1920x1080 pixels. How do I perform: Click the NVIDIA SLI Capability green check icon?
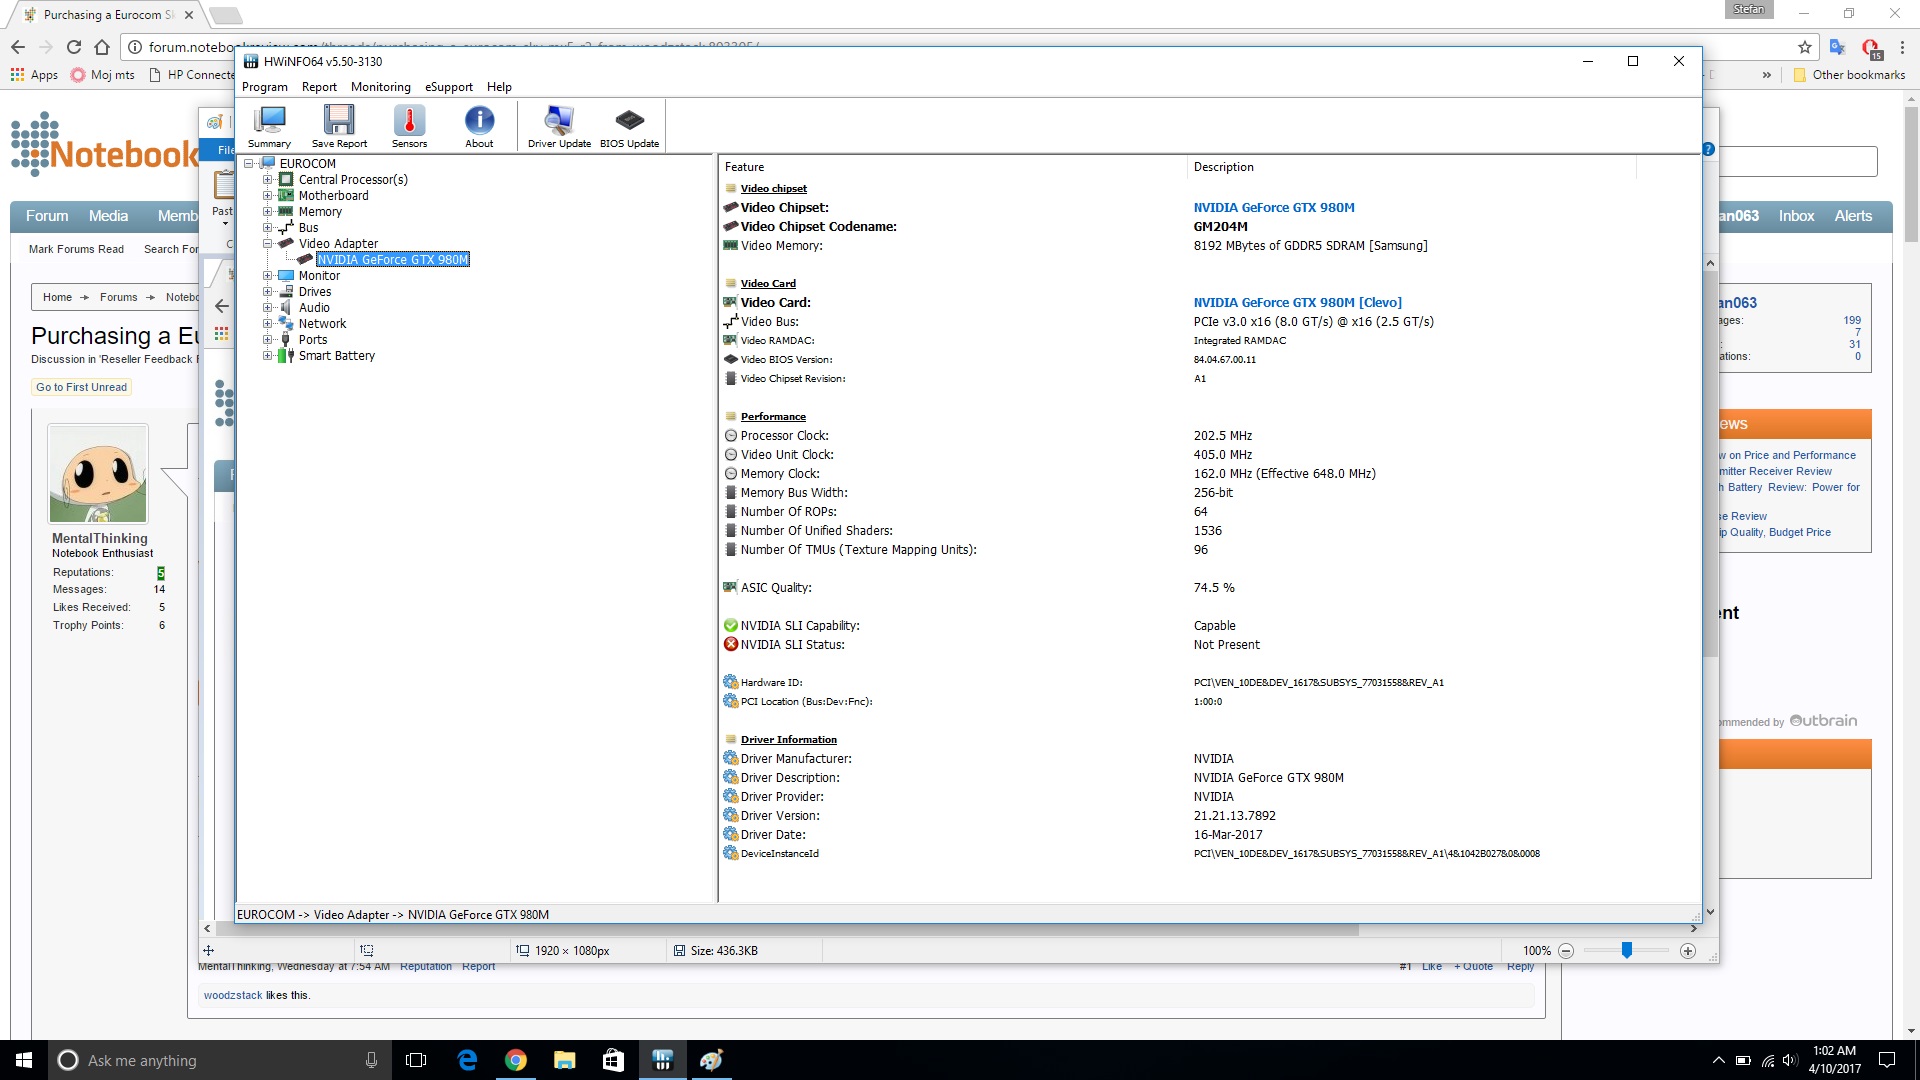(730, 626)
